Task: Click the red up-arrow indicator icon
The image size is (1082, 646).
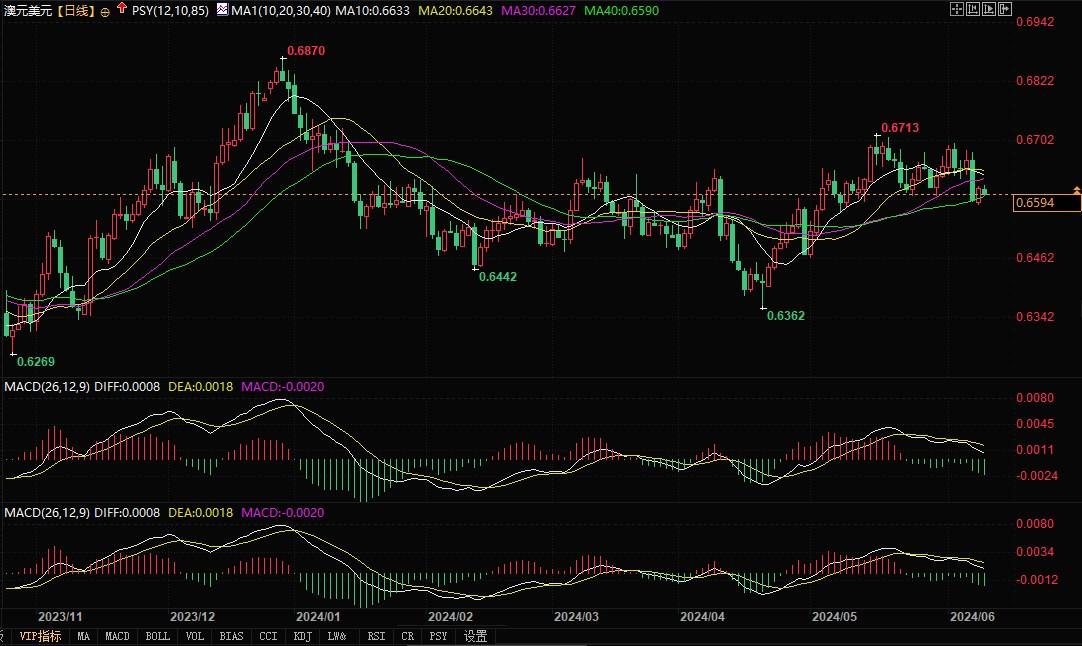Action: tap(121, 8)
